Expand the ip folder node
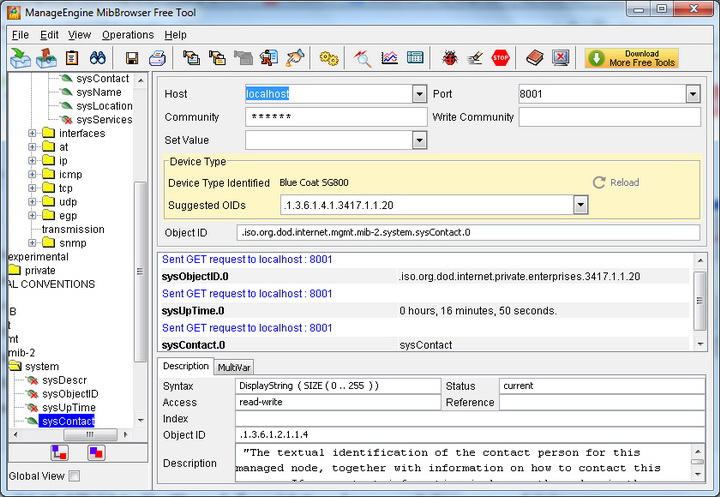The image size is (720, 497). 32,161
